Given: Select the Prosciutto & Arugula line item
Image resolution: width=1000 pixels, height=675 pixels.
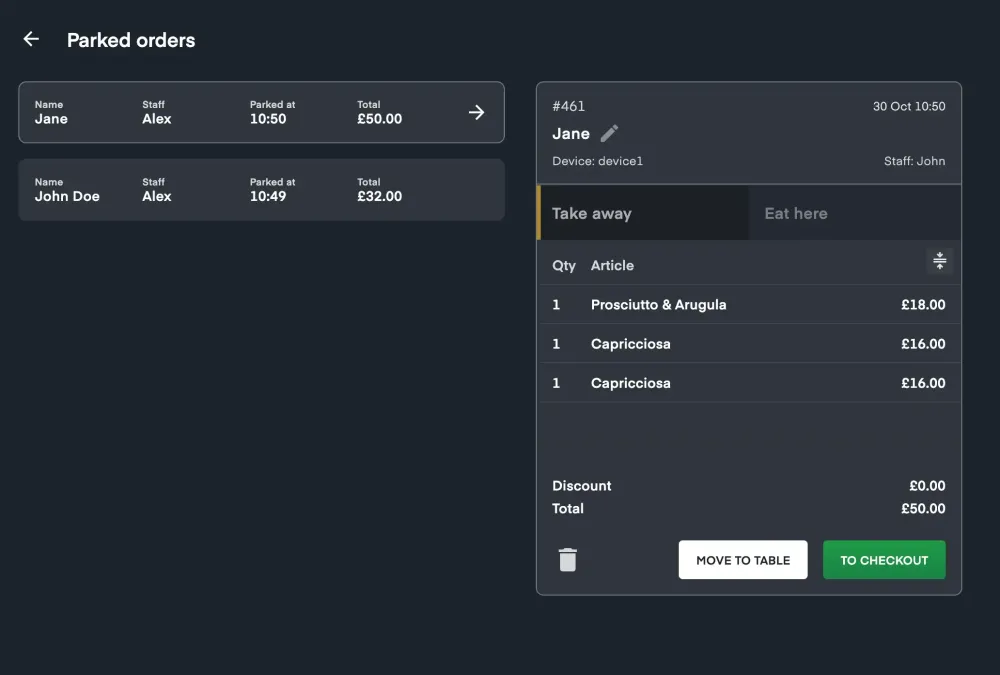Looking at the screenshot, I should tap(748, 304).
